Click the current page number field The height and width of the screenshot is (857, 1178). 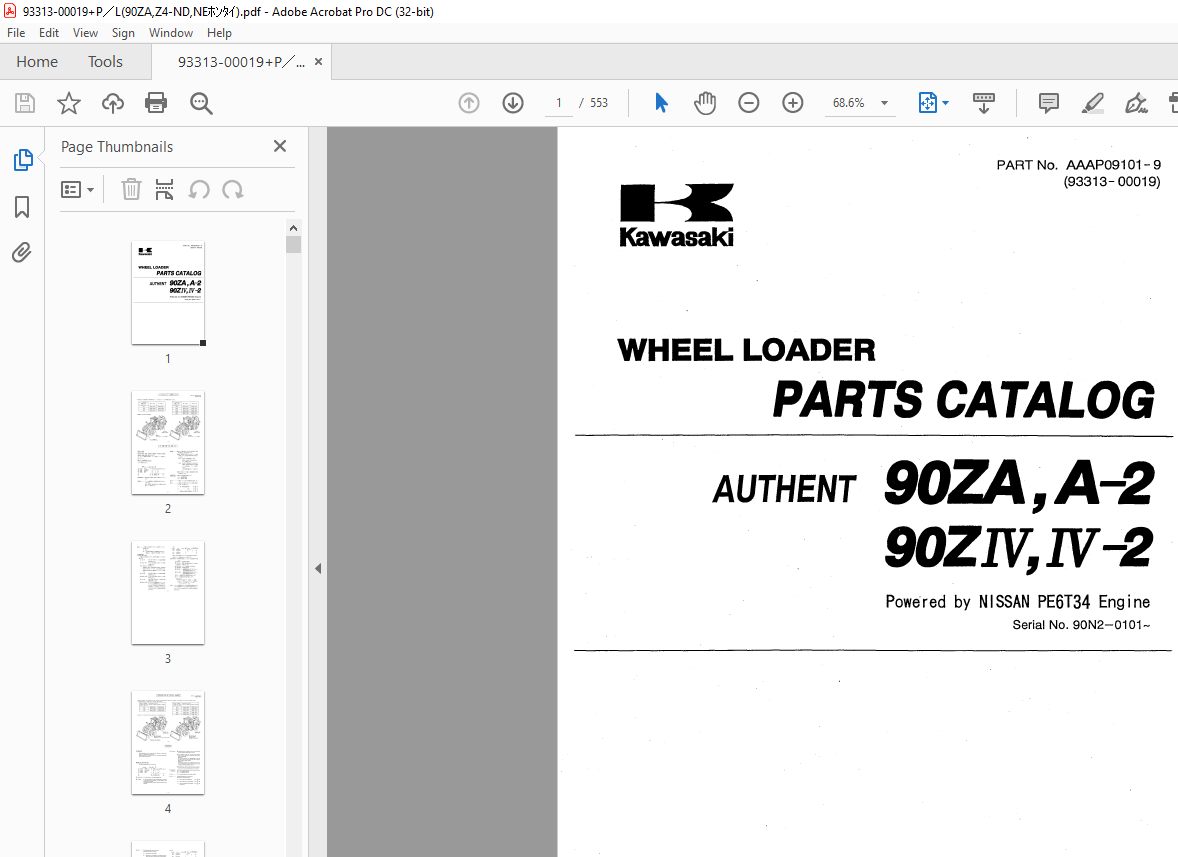[x=558, y=103]
